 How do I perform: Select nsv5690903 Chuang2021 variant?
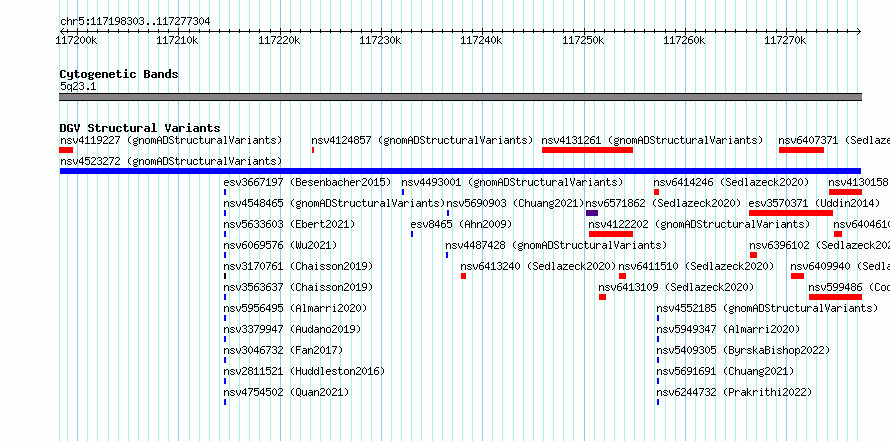pyautogui.click(x=515, y=203)
